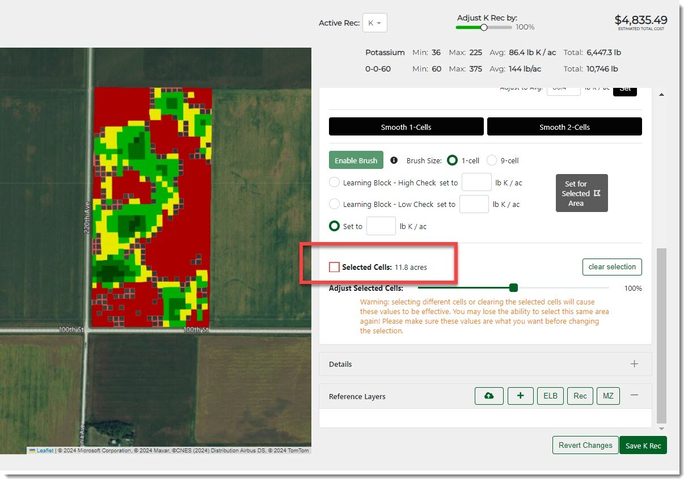688x483 pixels.
Task: Expand the Details section
Action: (x=634, y=364)
